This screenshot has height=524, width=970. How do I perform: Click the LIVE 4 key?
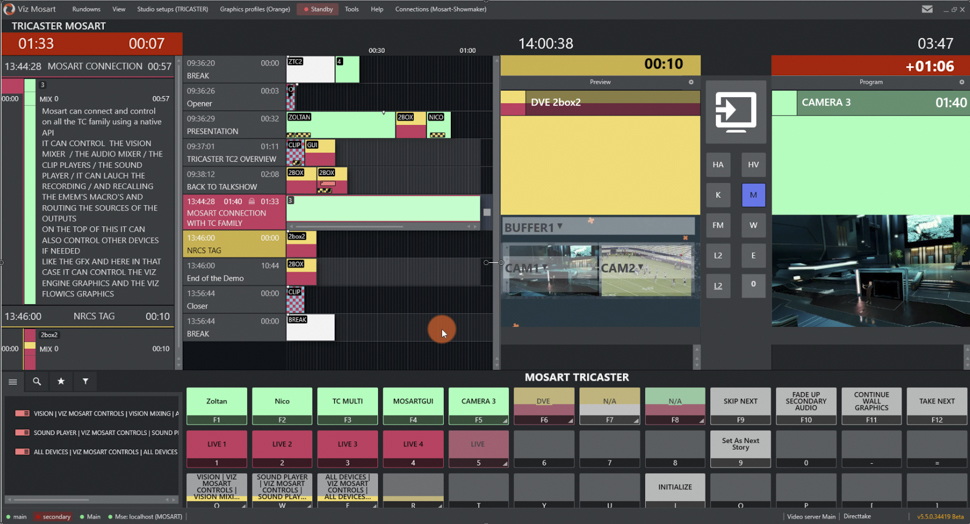point(413,449)
